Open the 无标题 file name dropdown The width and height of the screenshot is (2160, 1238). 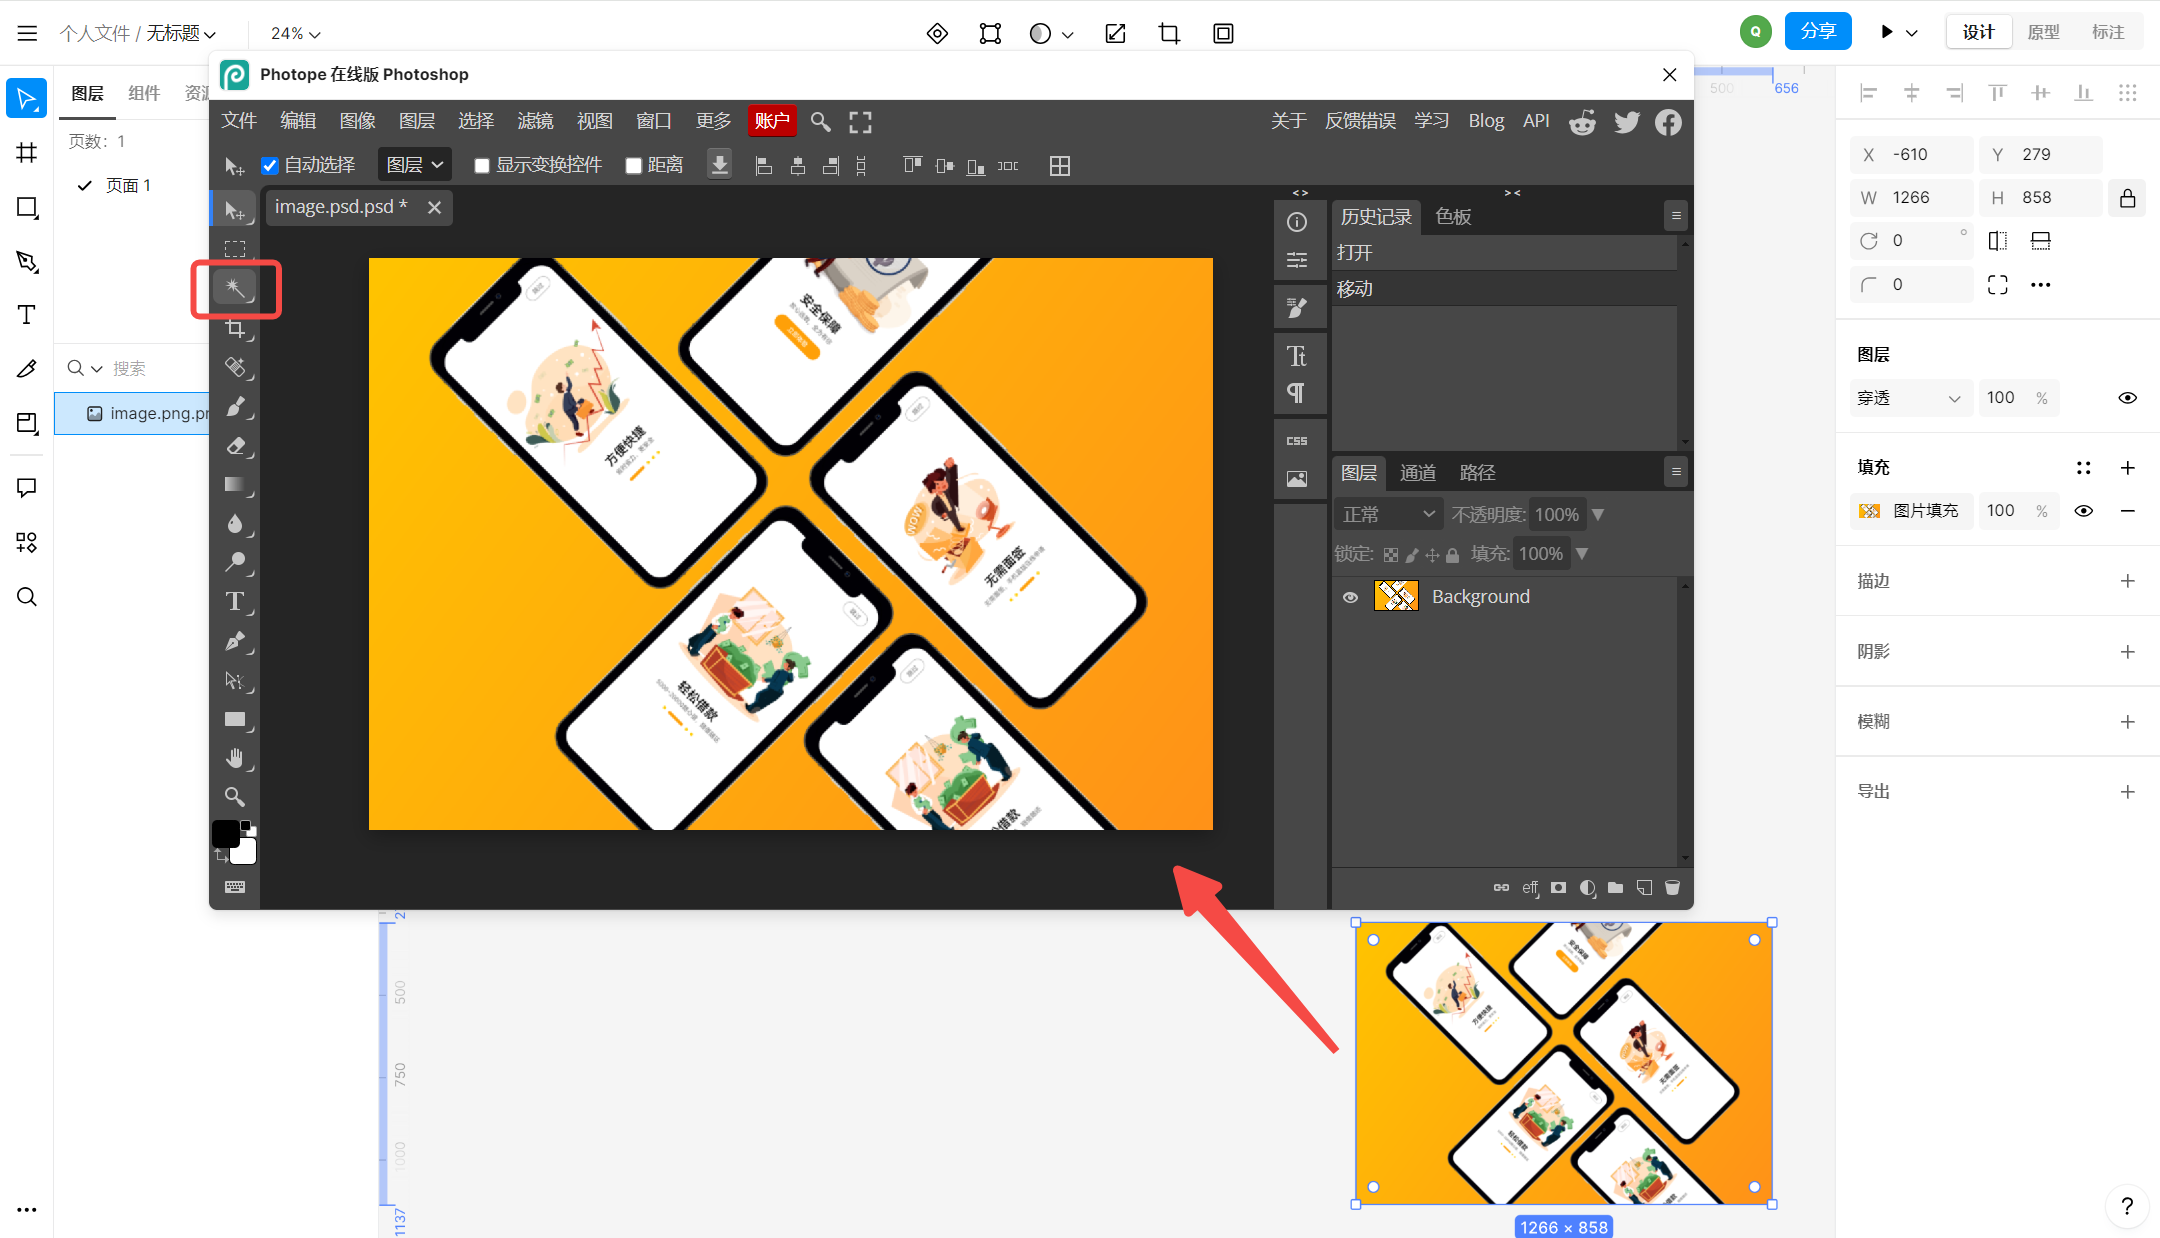(181, 34)
